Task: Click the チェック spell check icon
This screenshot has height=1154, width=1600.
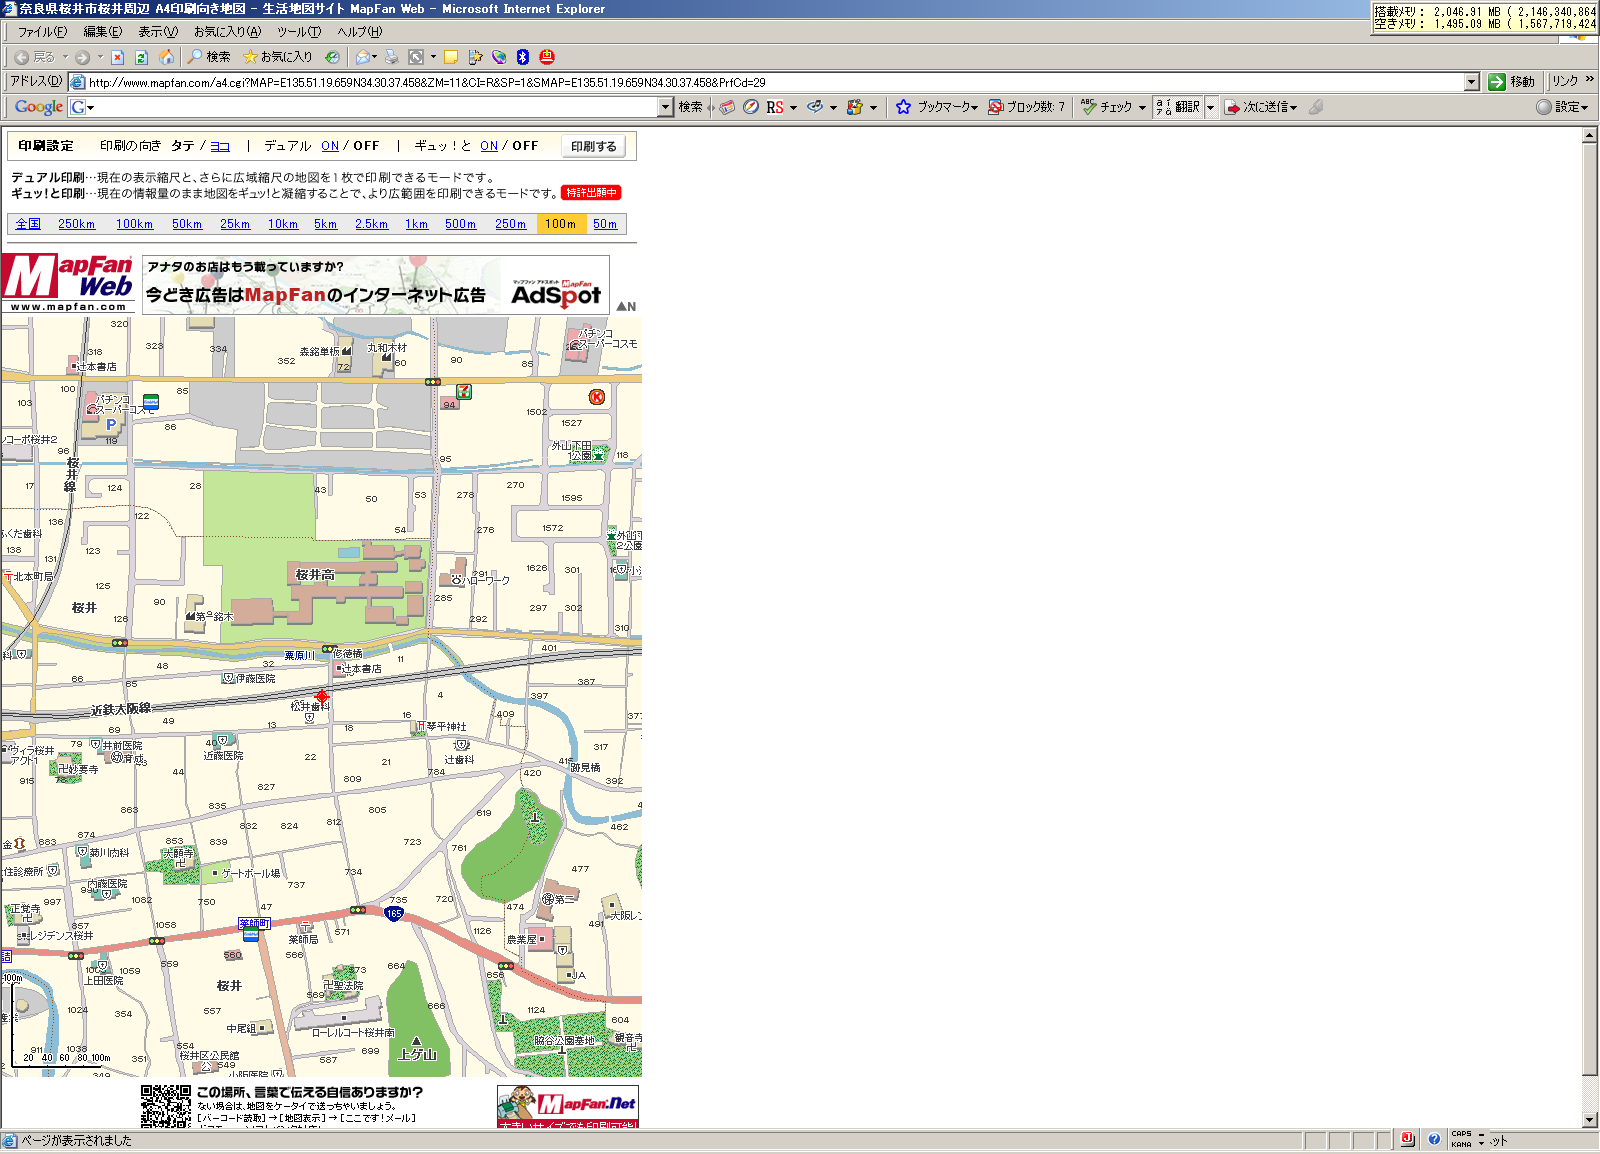Action: pos(1089,107)
